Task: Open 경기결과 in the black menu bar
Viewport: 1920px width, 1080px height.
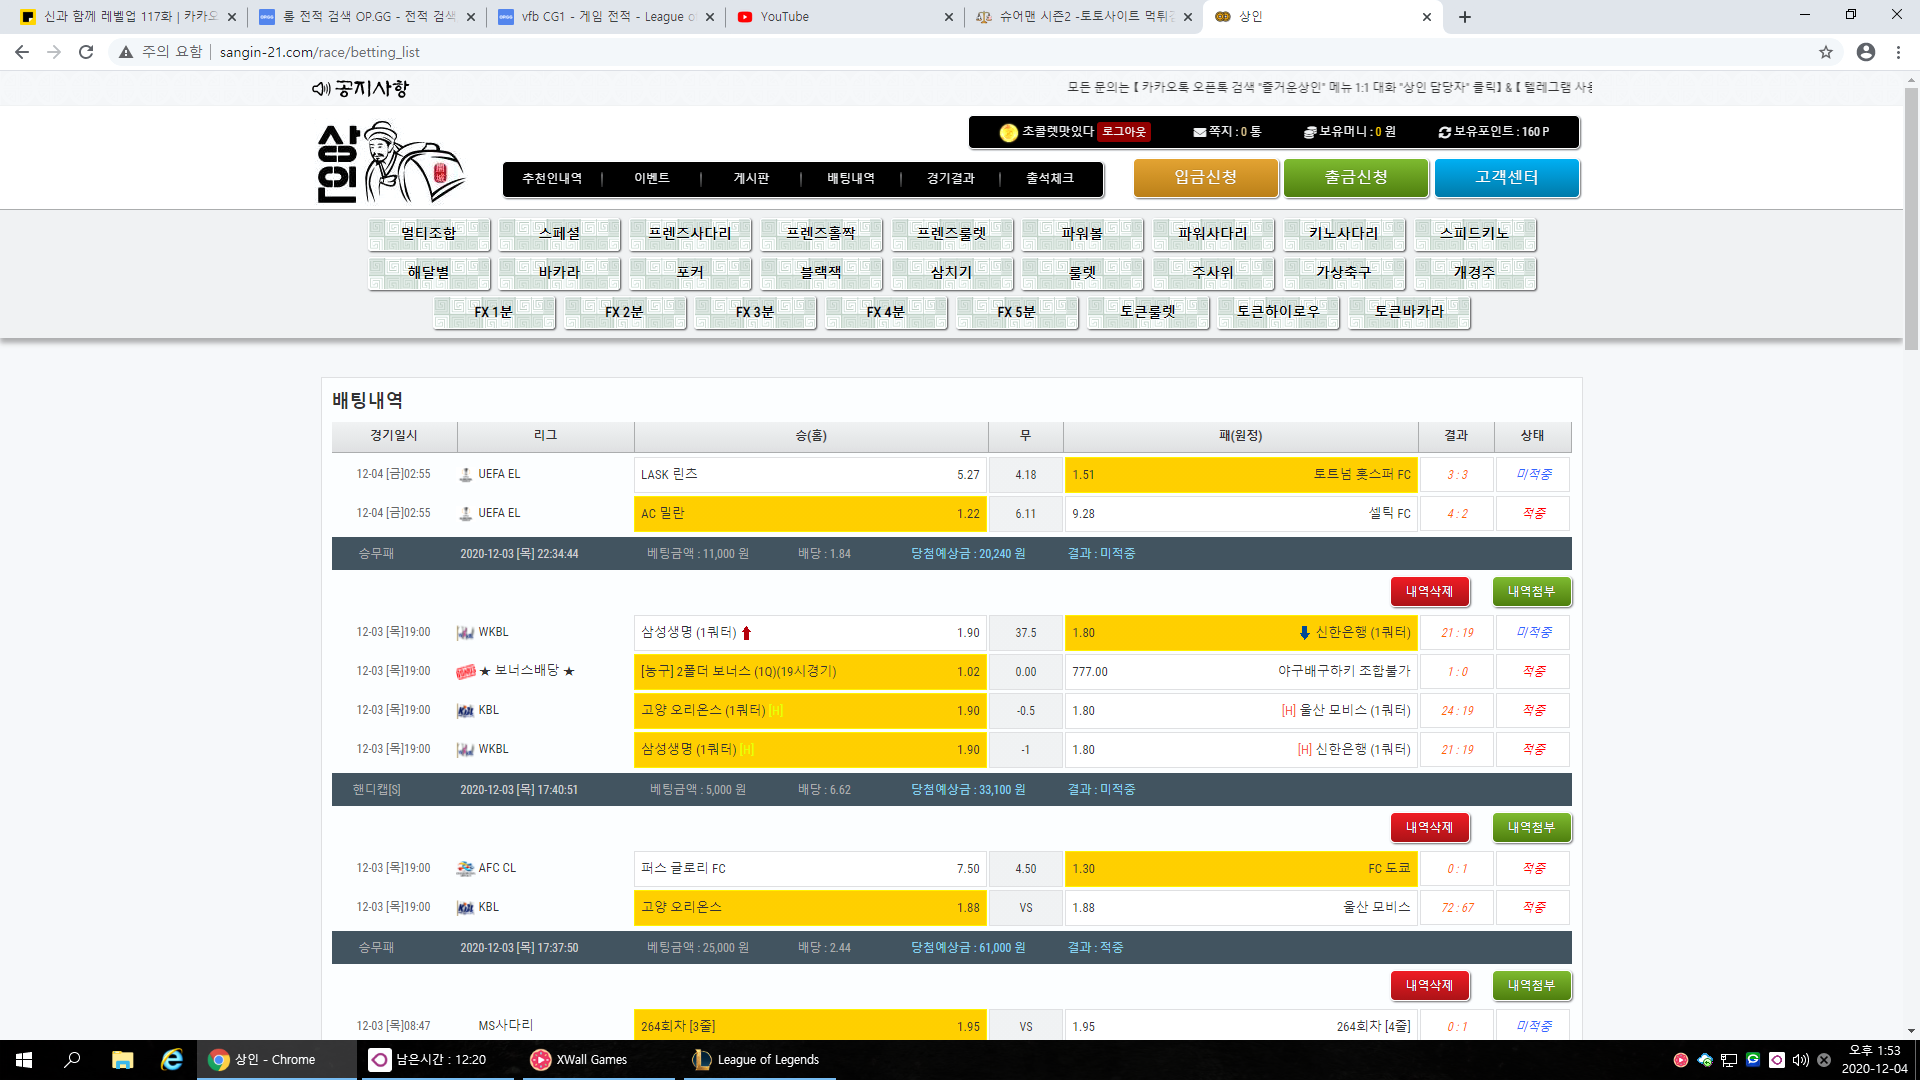Action: pos(950,178)
